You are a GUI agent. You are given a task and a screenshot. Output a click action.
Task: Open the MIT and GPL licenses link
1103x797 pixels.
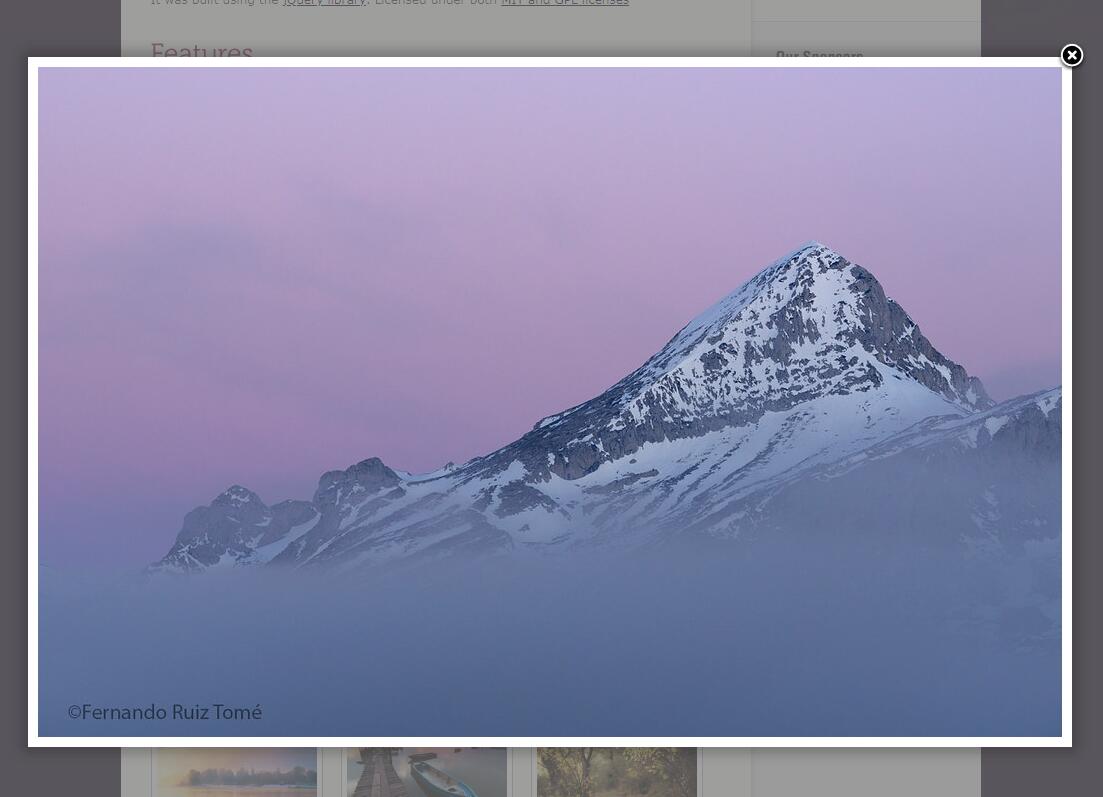pyautogui.click(x=565, y=3)
